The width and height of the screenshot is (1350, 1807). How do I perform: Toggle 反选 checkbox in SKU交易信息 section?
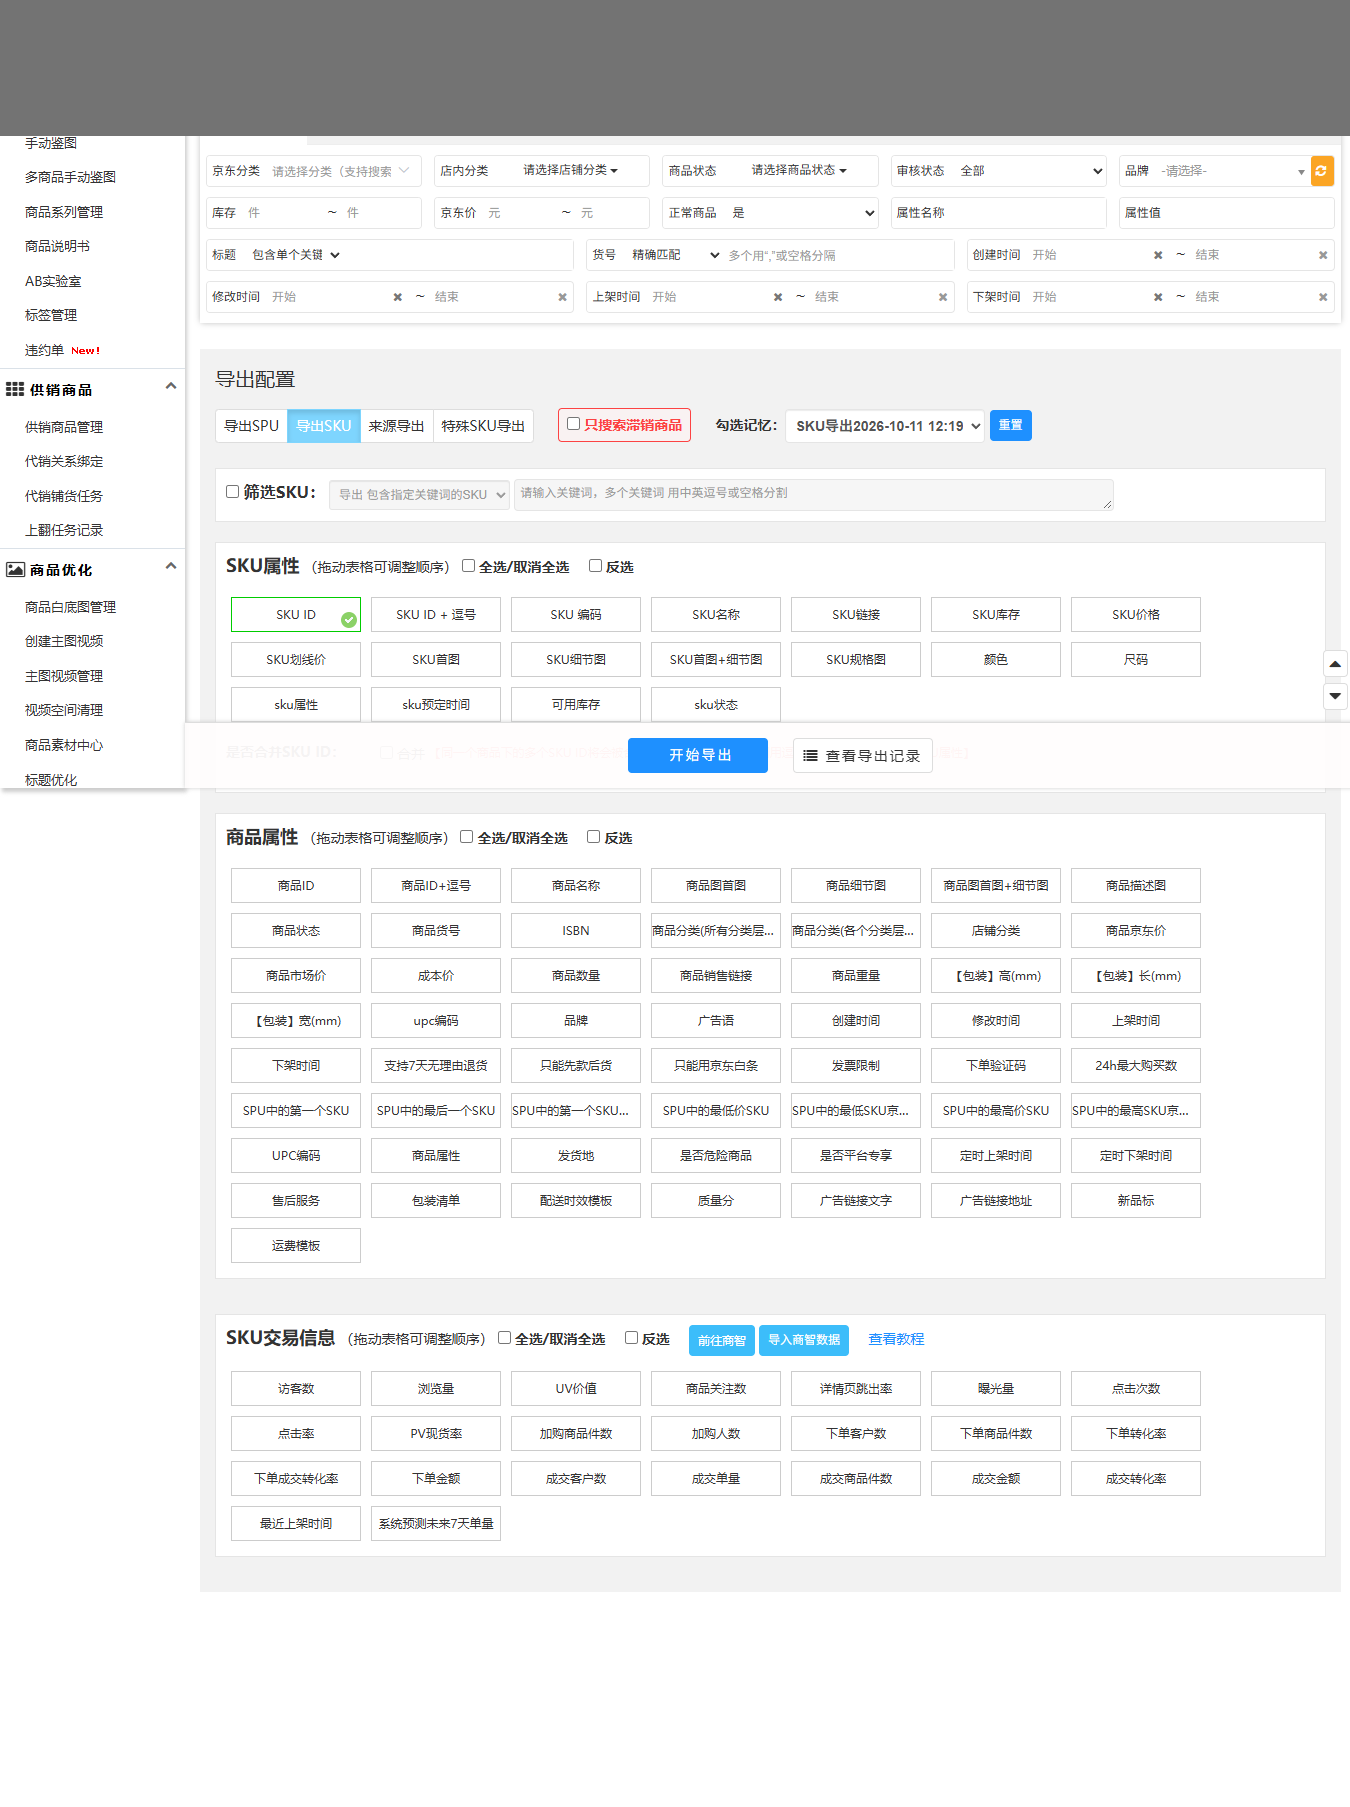pyautogui.click(x=632, y=1338)
